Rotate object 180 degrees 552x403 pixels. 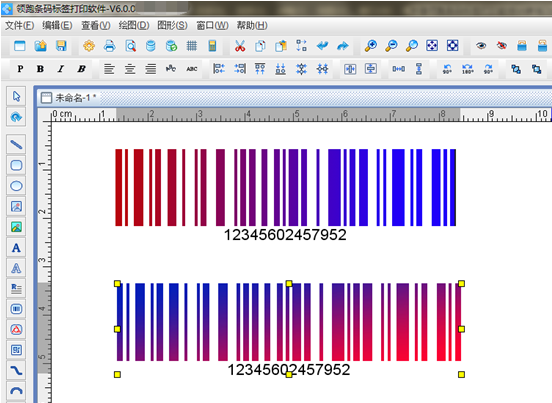coord(468,69)
